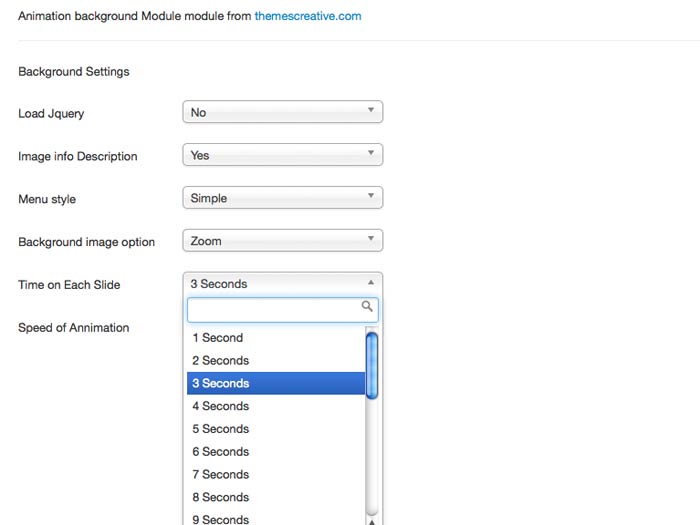Image resolution: width=700 pixels, height=525 pixels.
Task: Click the scrollbar down arrow in list
Action: tap(372, 520)
